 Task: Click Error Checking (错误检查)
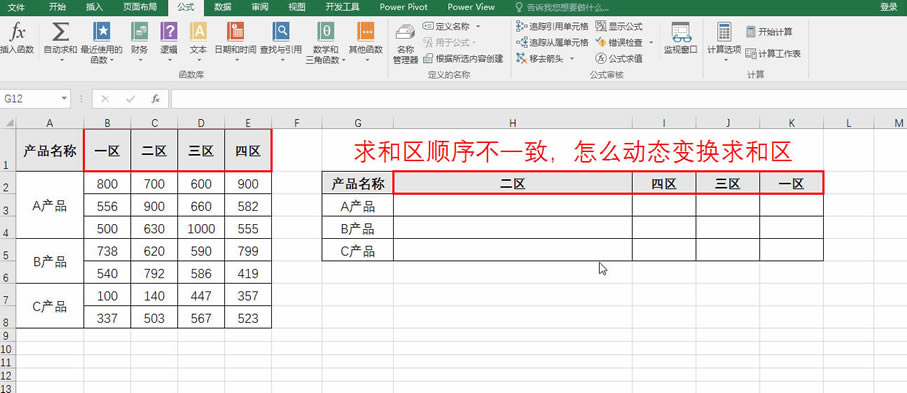(x=619, y=42)
